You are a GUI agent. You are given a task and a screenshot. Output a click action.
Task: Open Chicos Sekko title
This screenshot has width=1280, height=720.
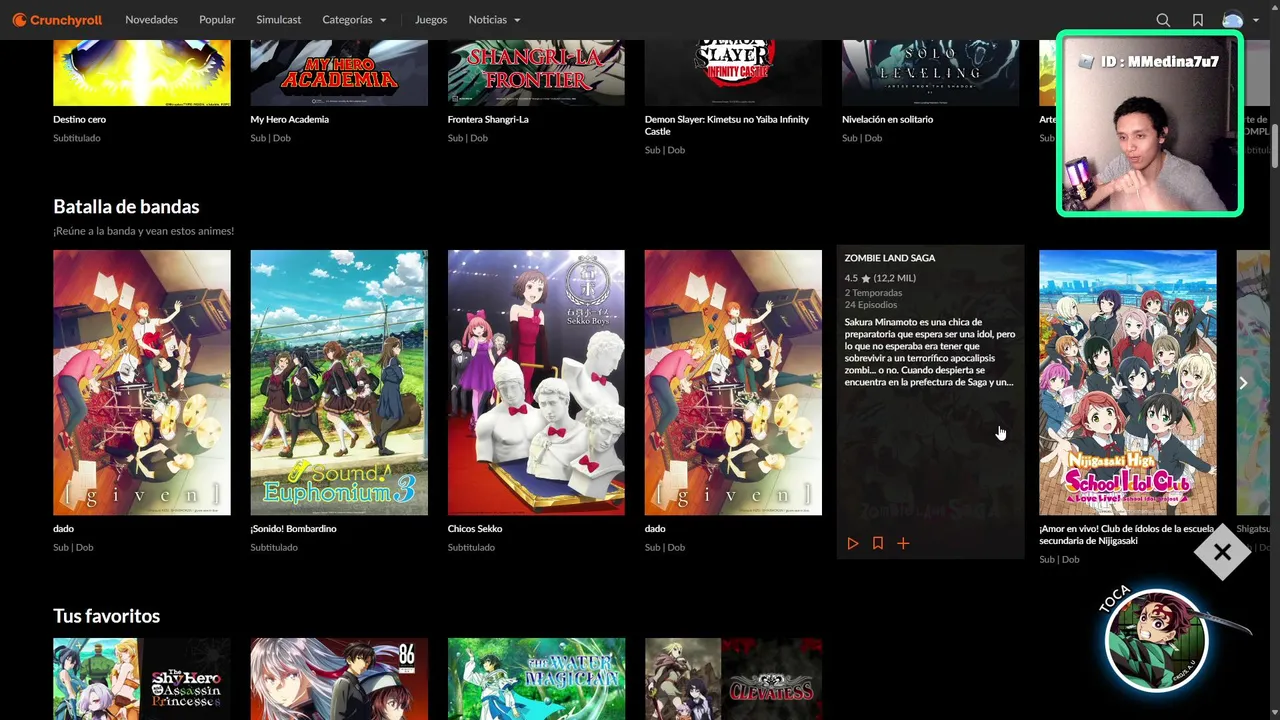(475, 528)
